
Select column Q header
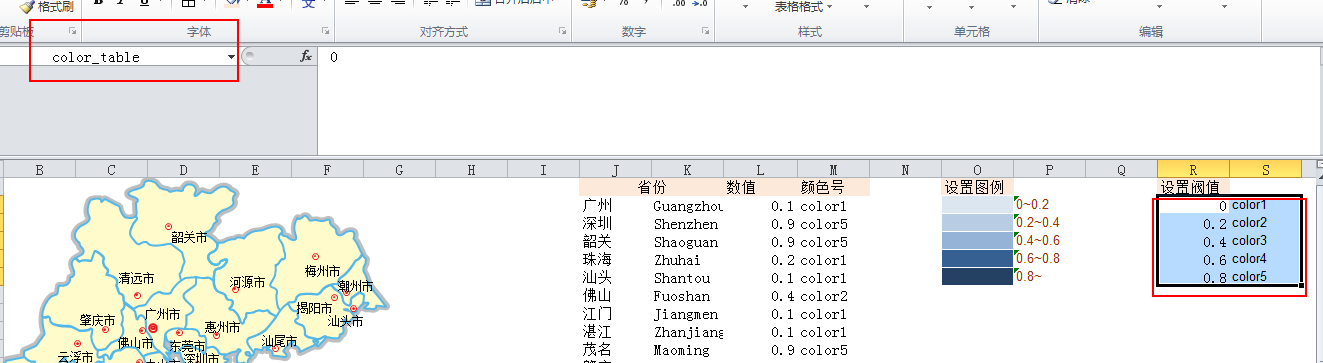tap(1121, 169)
